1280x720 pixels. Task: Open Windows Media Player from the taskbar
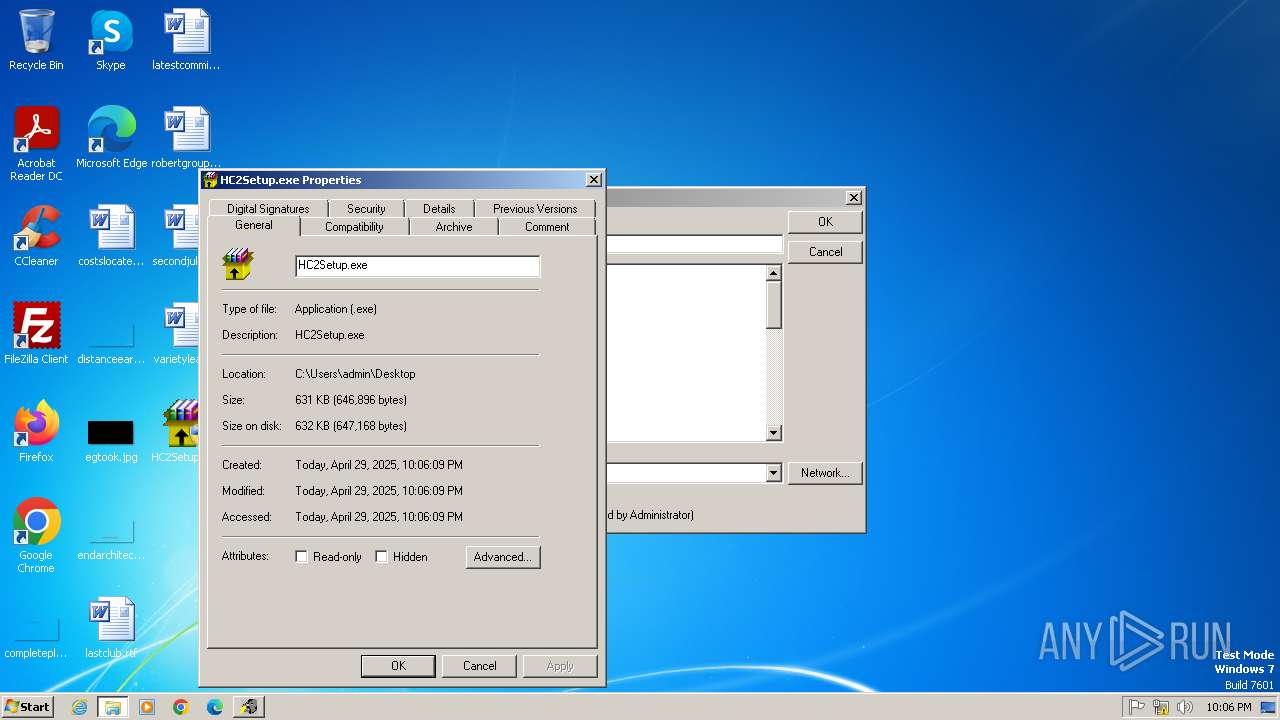point(147,707)
